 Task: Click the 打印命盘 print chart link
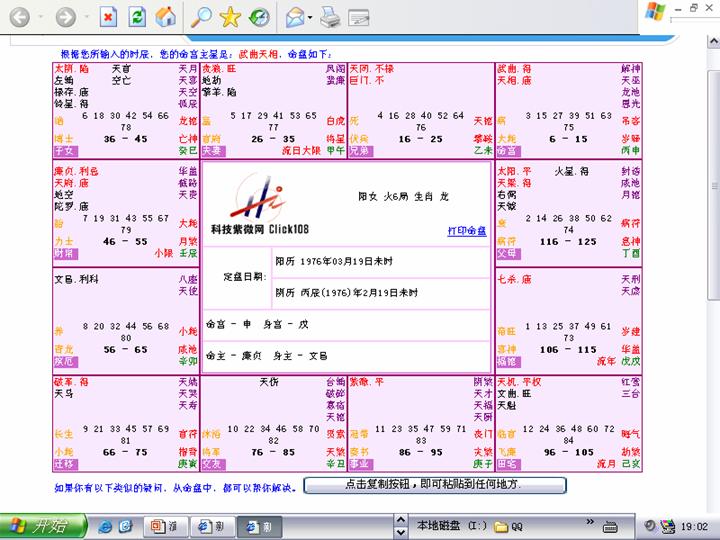(x=467, y=231)
